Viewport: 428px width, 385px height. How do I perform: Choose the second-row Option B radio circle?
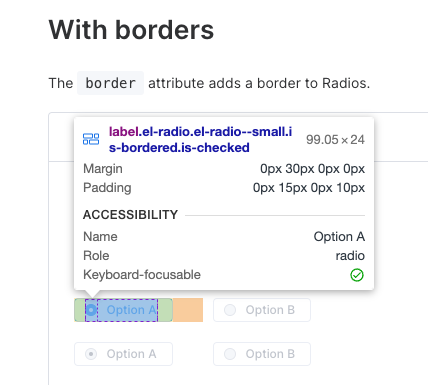(x=230, y=354)
